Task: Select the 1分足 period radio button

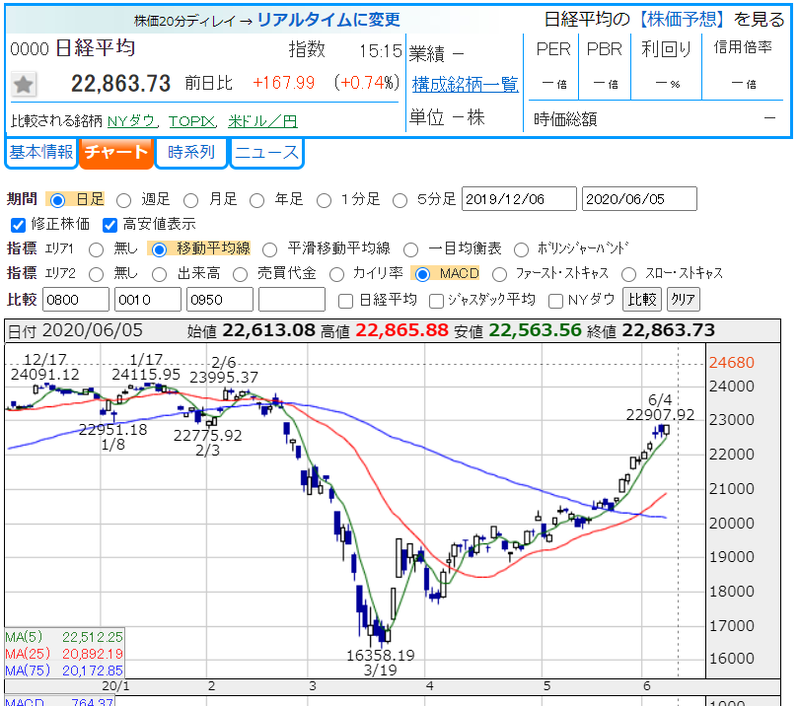Action: click(x=324, y=200)
